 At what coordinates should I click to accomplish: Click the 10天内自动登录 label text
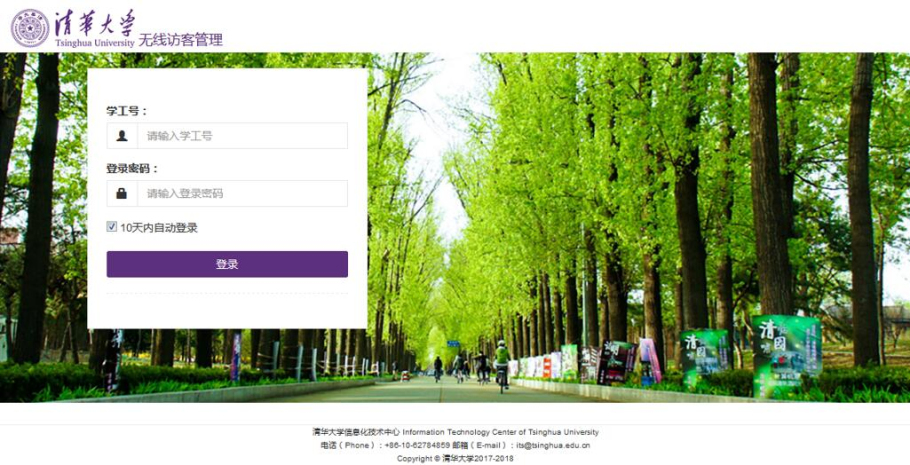pos(158,228)
